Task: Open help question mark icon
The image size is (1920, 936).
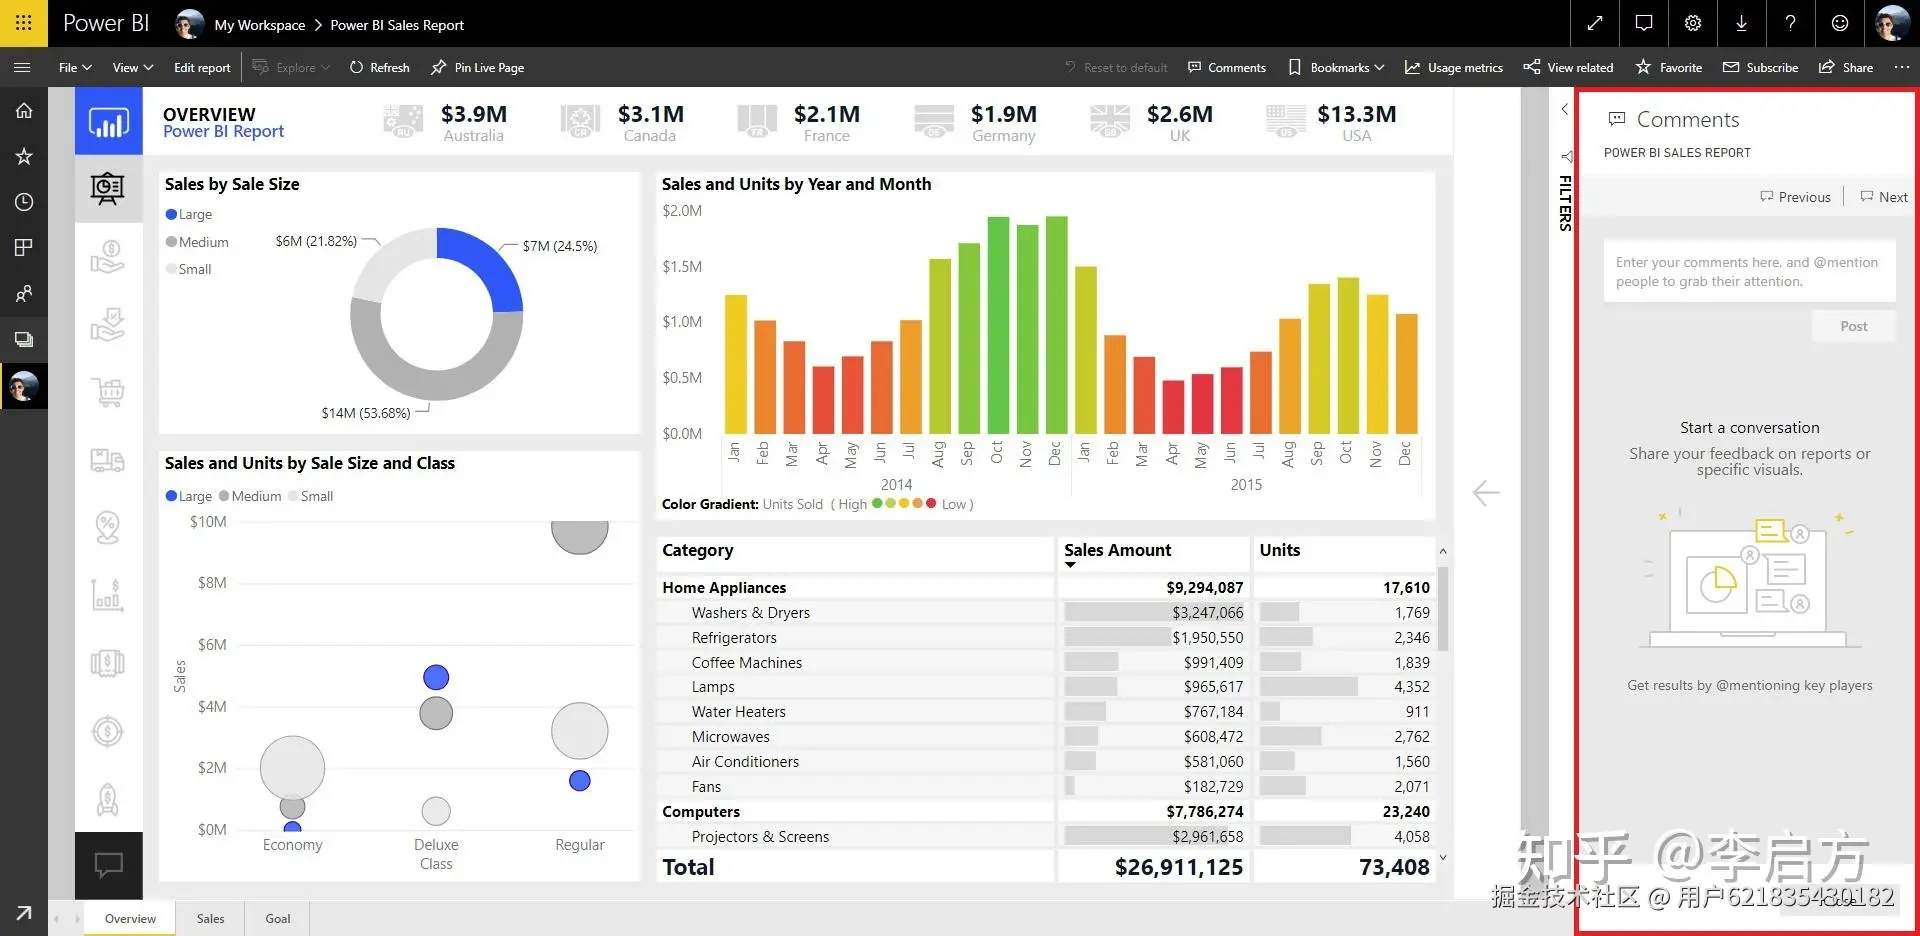Action: click(x=1791, y=23)
